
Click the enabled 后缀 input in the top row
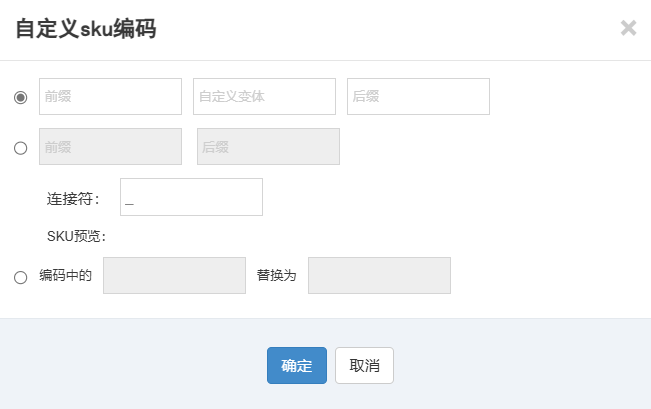pyautogui.click(x=418, y=96)
